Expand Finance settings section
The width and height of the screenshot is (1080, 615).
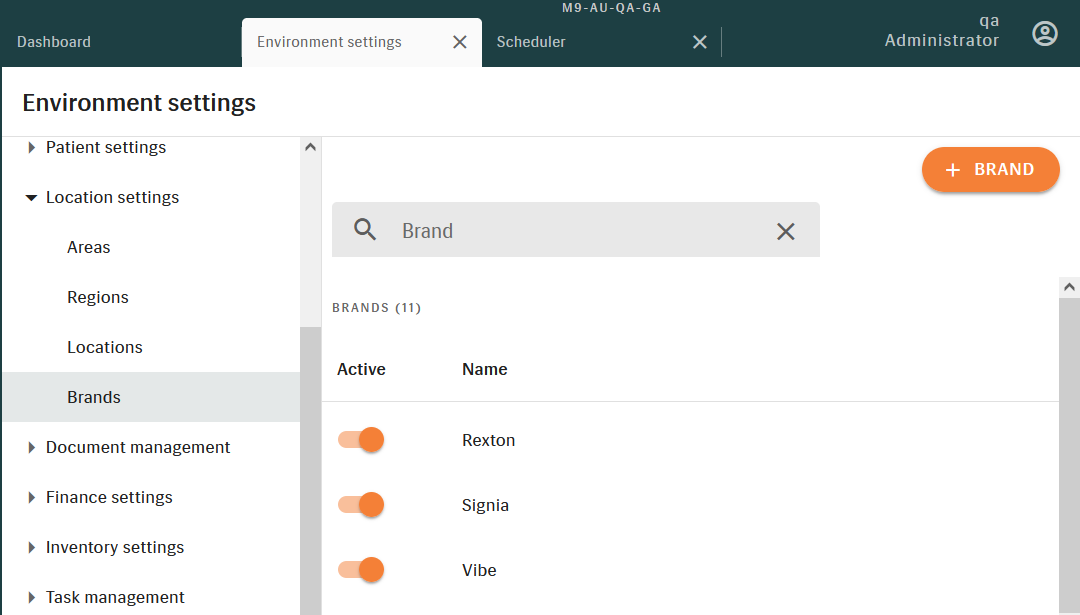tap(31, 497)
